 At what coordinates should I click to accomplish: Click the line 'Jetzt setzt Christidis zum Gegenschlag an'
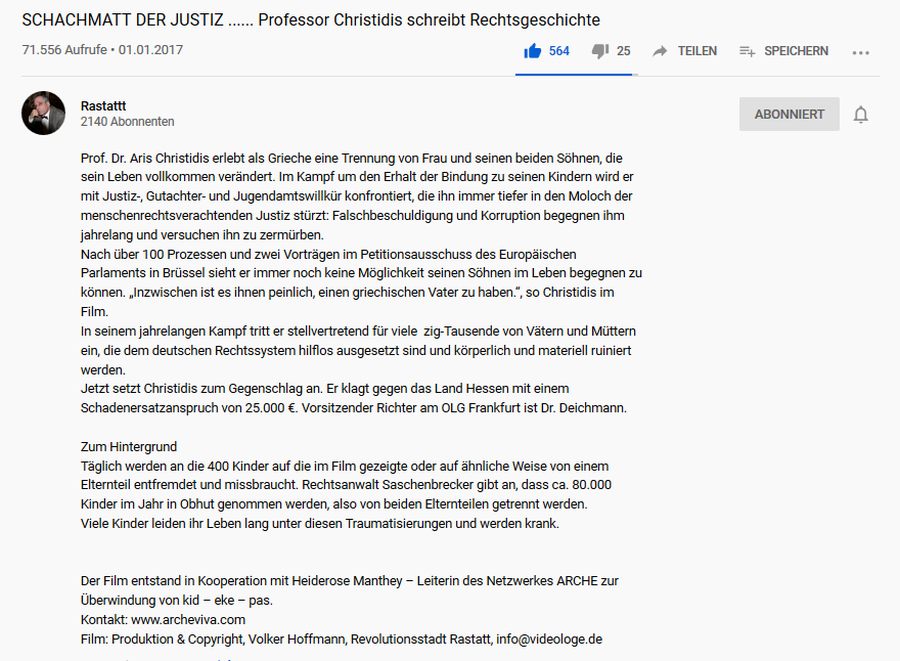click(x=325, y=388)
